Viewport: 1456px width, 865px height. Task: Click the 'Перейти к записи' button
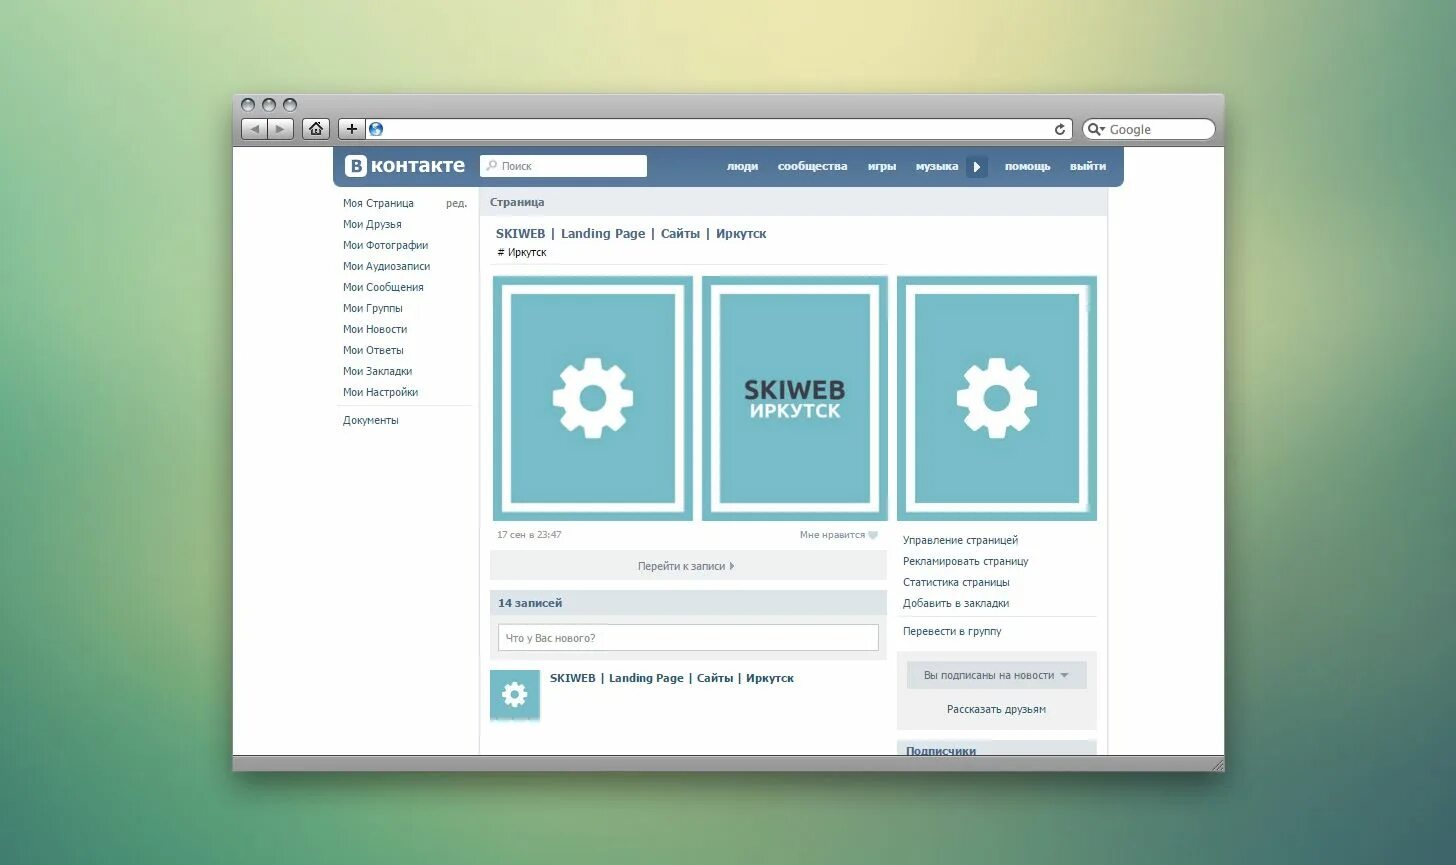(688, 566)
